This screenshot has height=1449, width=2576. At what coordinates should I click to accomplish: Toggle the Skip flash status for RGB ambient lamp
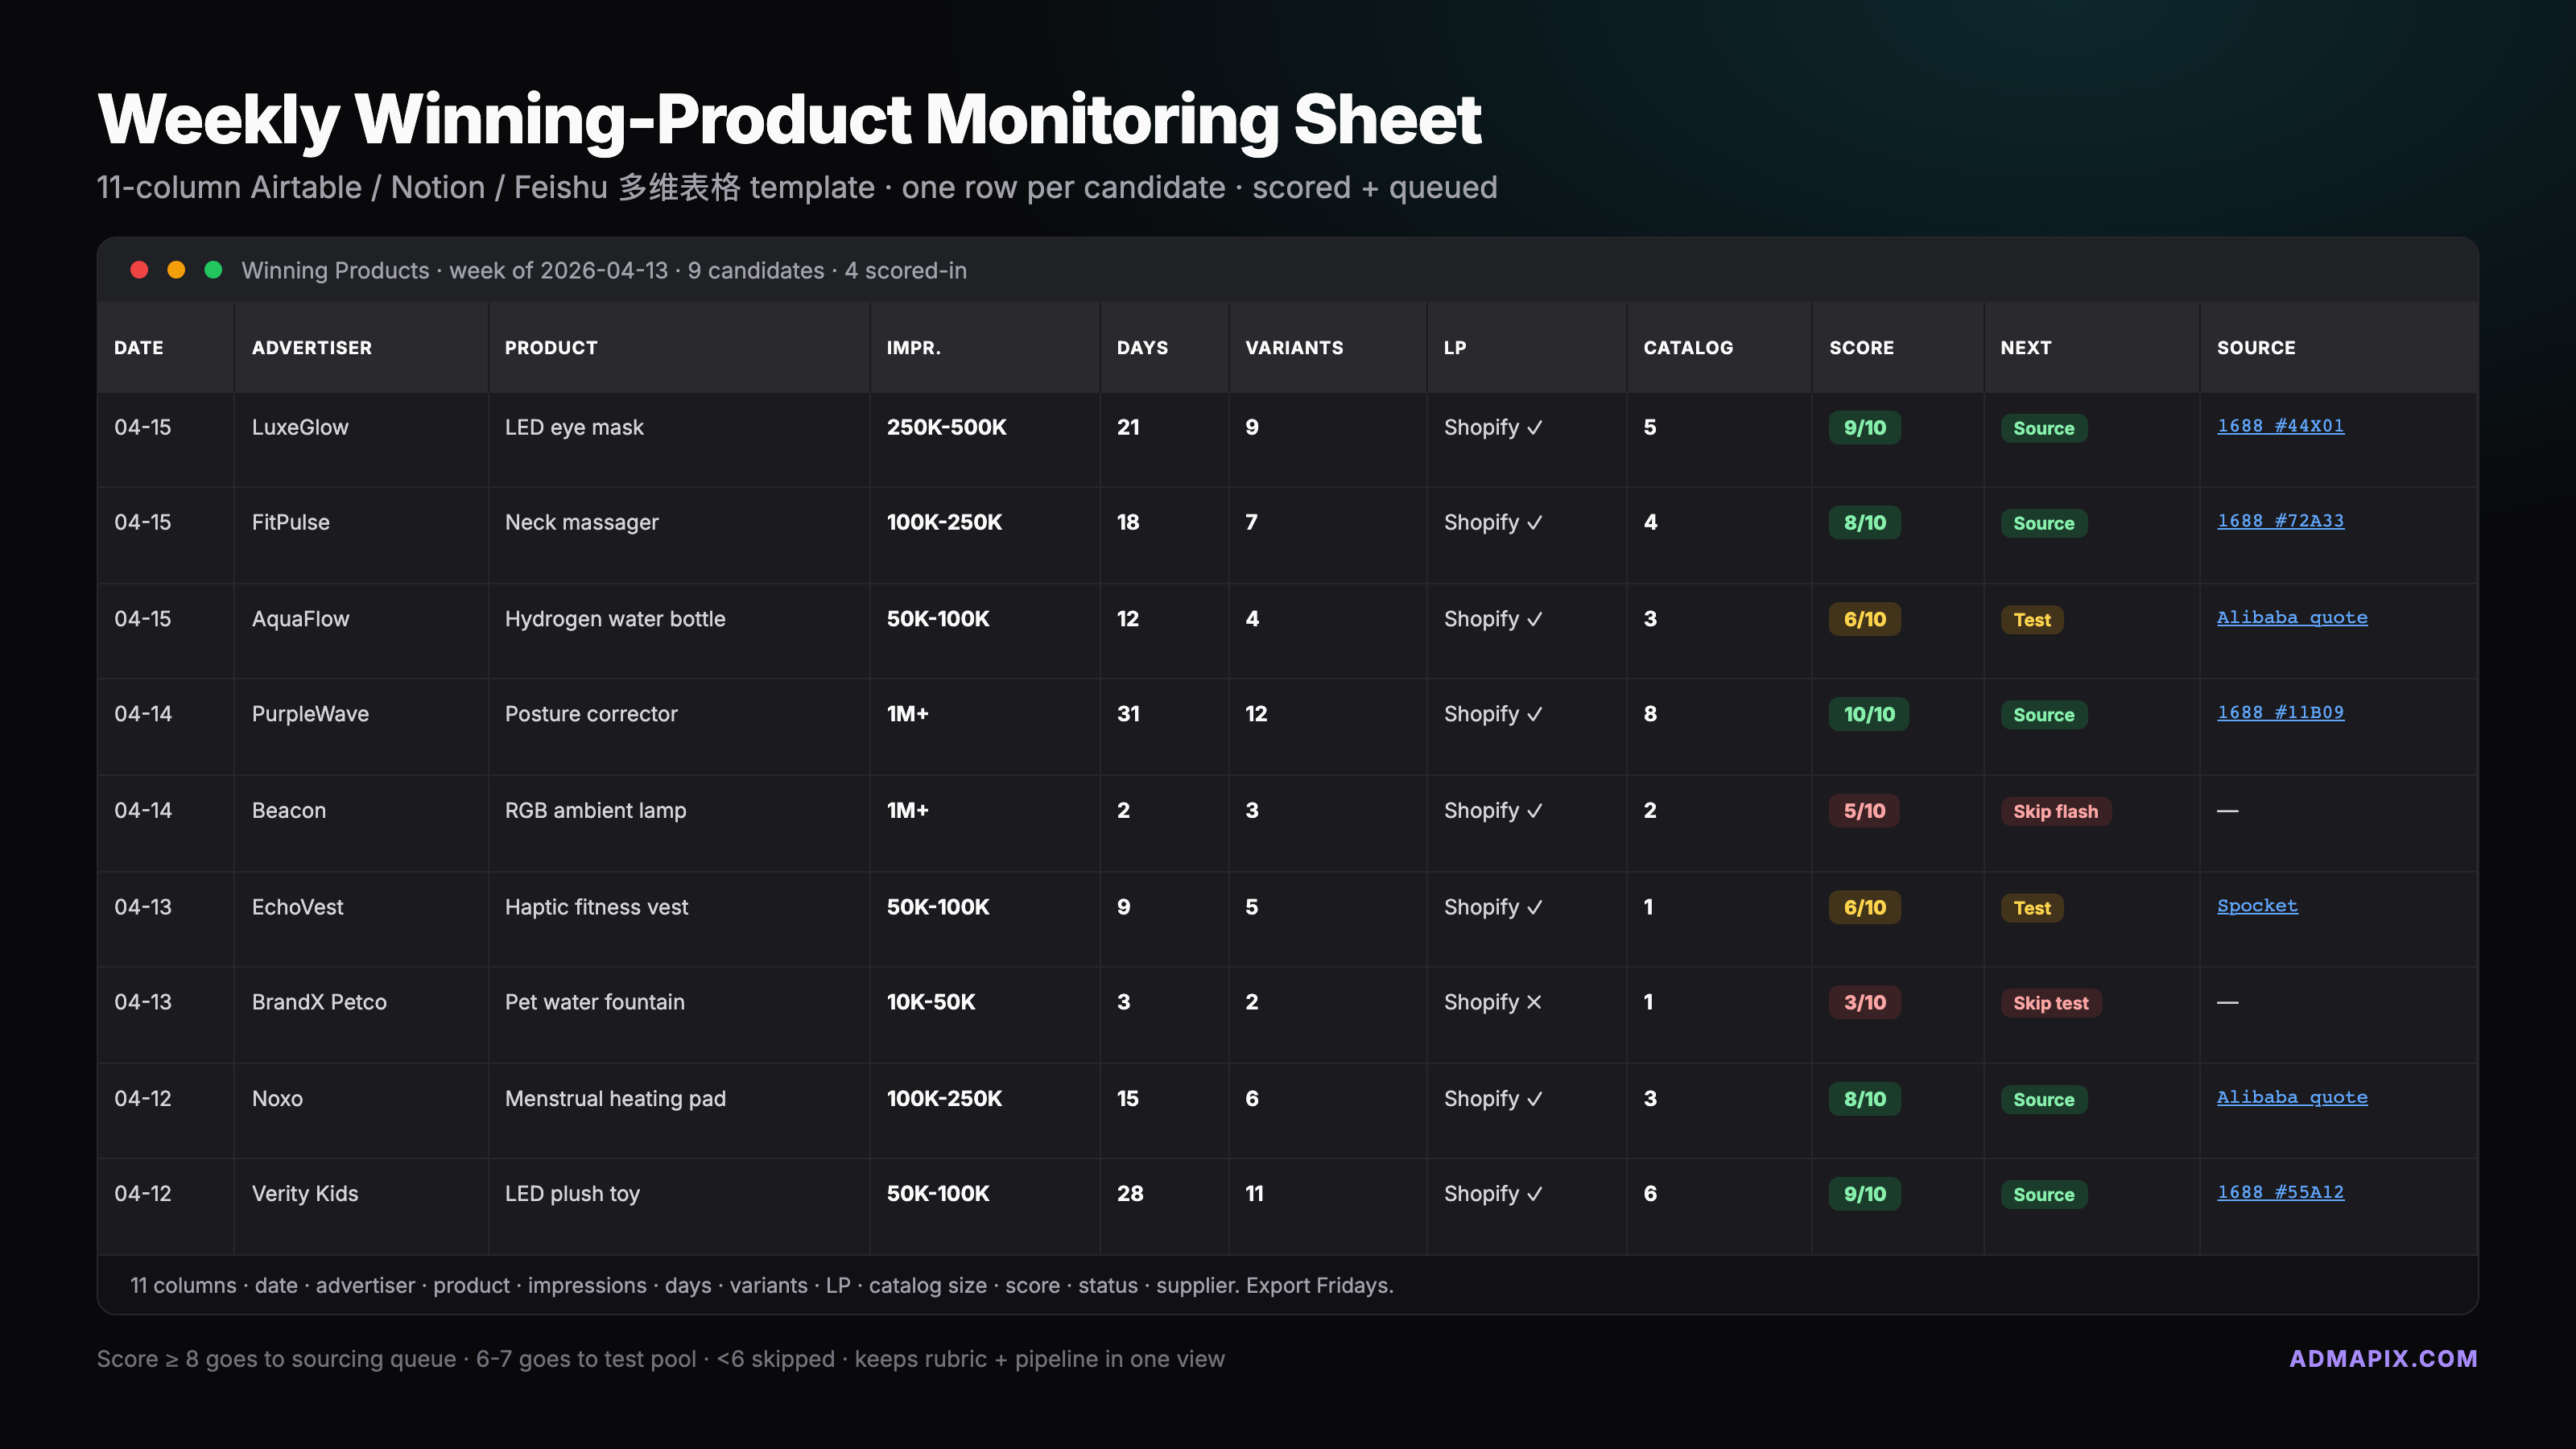pyautogui.click(x=2056, y=811)
